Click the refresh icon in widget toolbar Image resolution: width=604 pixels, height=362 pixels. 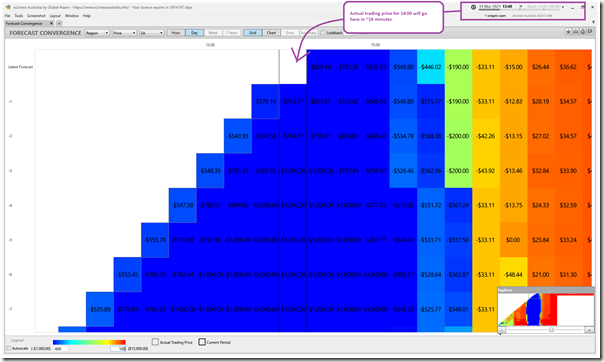click(x=583, y=32)
